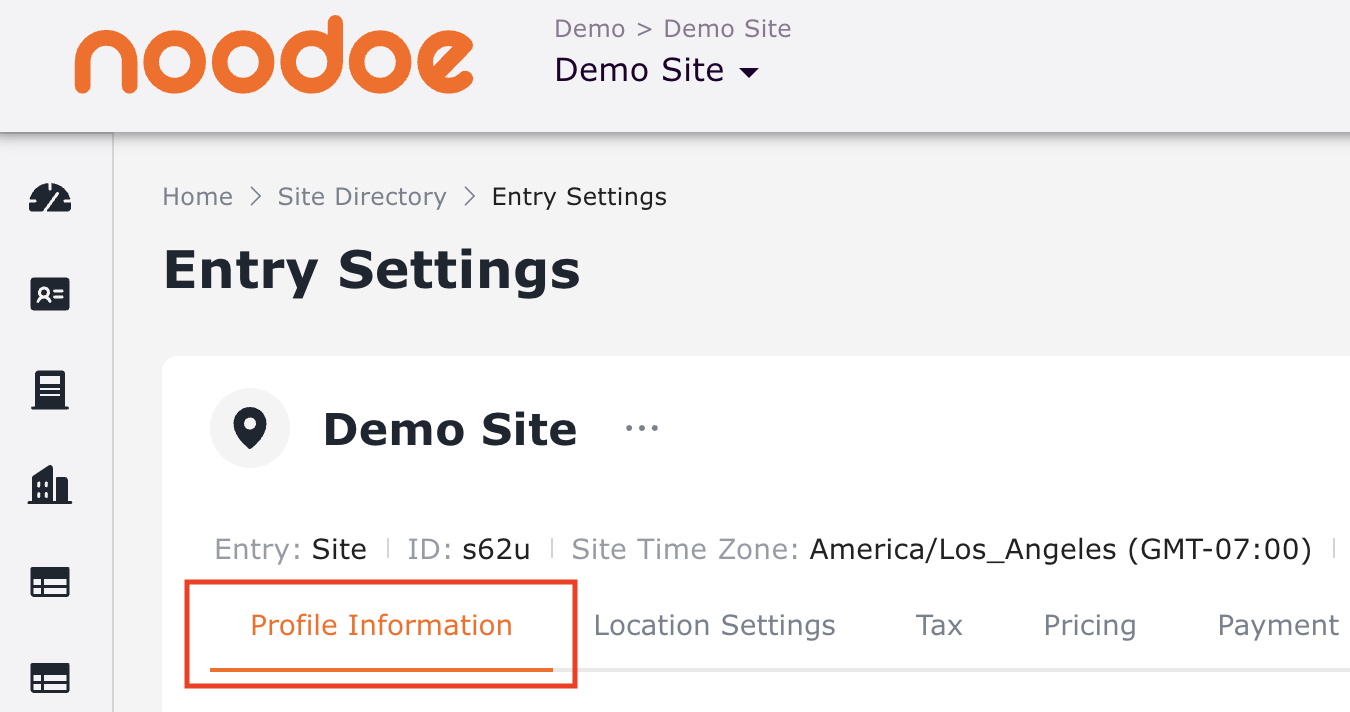The height and width of the screenshot is (712, 1350).
Task: Navigate to Home in the breadcrumb
Action: tap(198, 197)
